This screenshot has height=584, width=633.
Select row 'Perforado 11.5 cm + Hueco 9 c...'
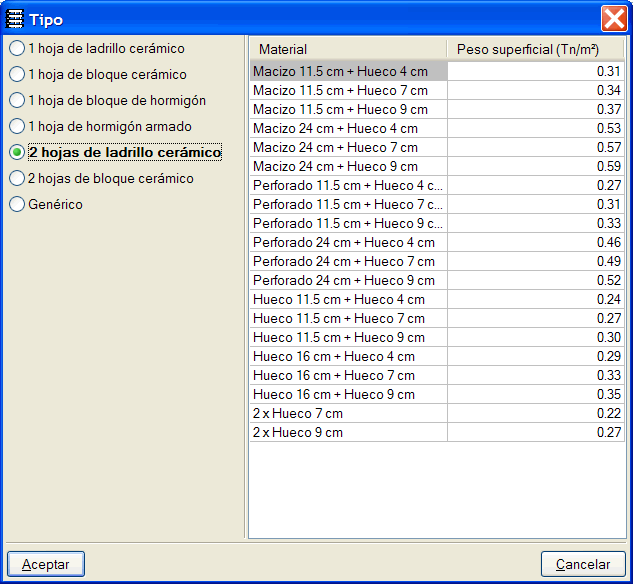pos(437,223)
